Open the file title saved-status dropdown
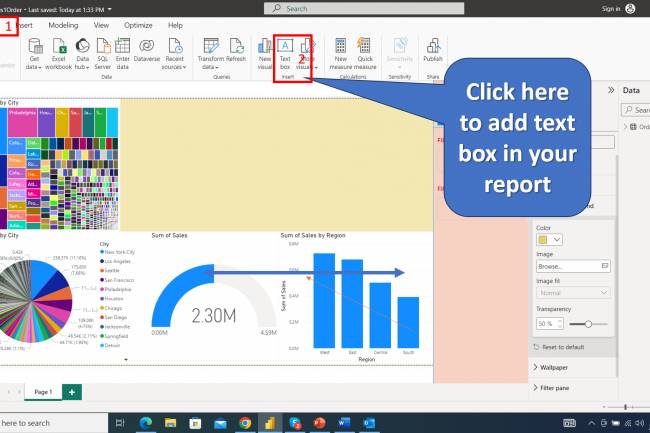 (110, 9)
